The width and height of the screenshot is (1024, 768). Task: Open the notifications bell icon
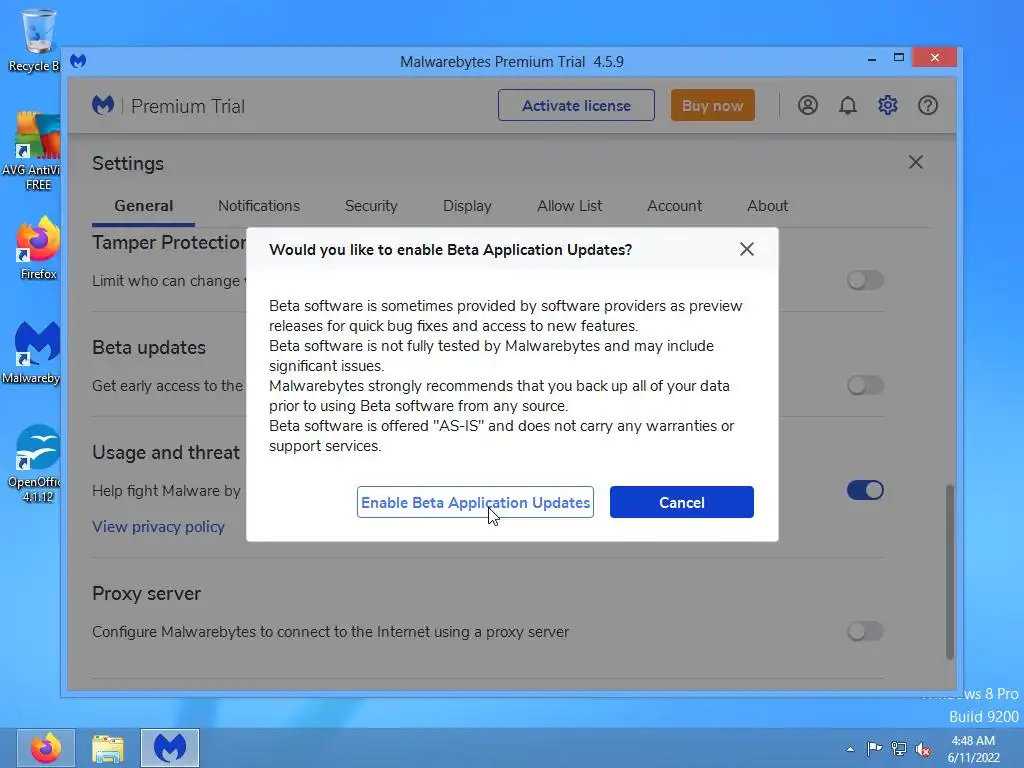848,105
